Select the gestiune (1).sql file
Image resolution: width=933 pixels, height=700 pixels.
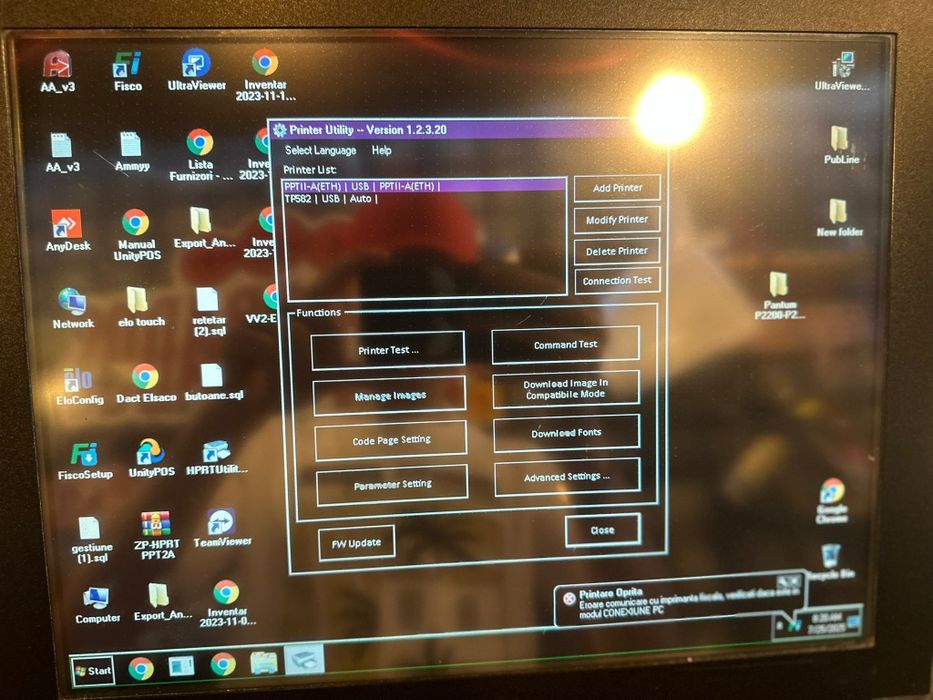click(x=92, y=539)
